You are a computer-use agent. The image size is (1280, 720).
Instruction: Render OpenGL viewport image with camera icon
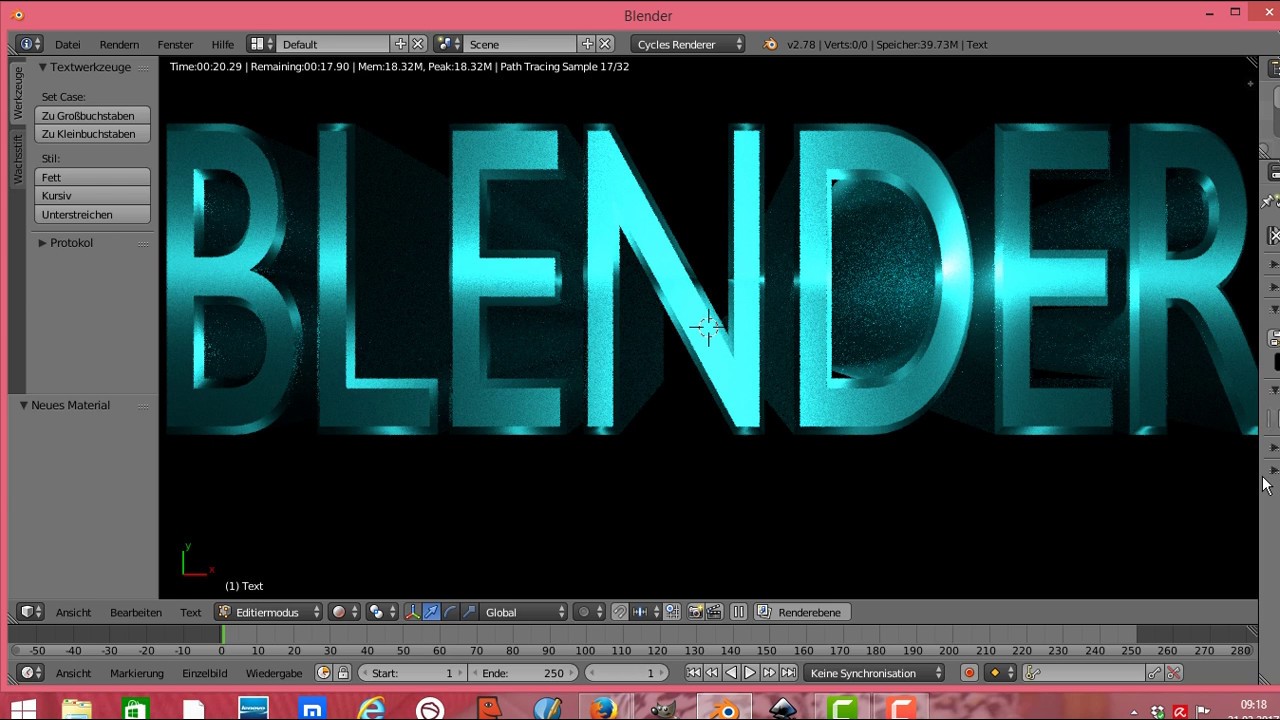tap(695, 612)
